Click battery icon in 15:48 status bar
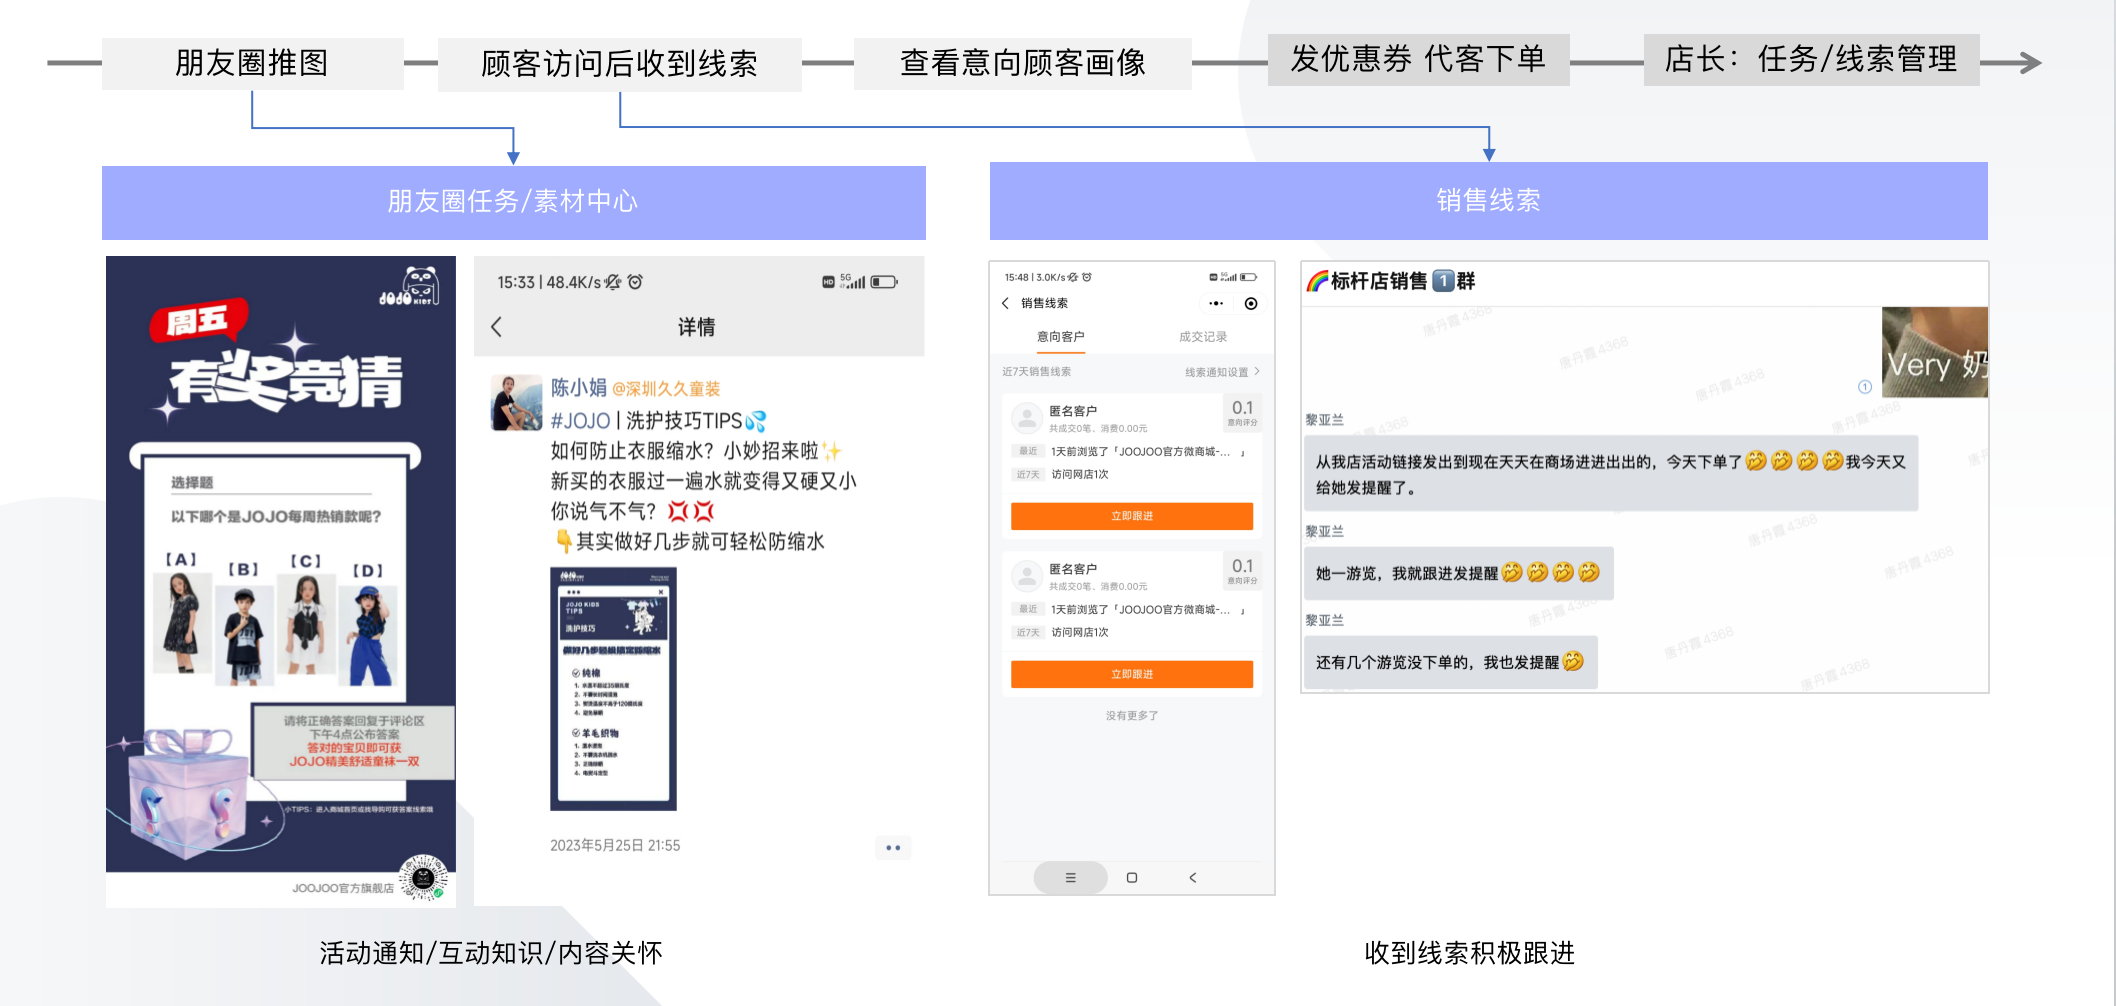This screenshot has height=1006, width=2116. point(1249,277)
